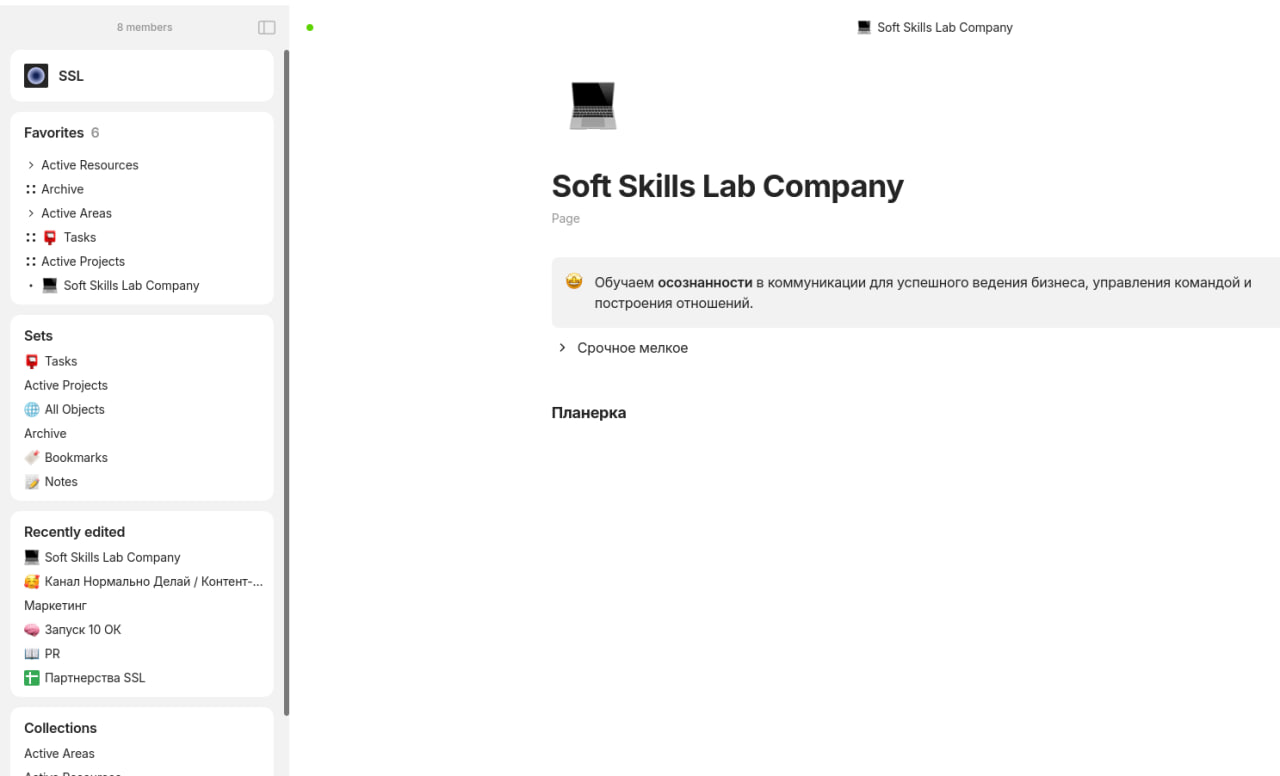Click the Soft Skills Lab Company title

coord(727,186)
